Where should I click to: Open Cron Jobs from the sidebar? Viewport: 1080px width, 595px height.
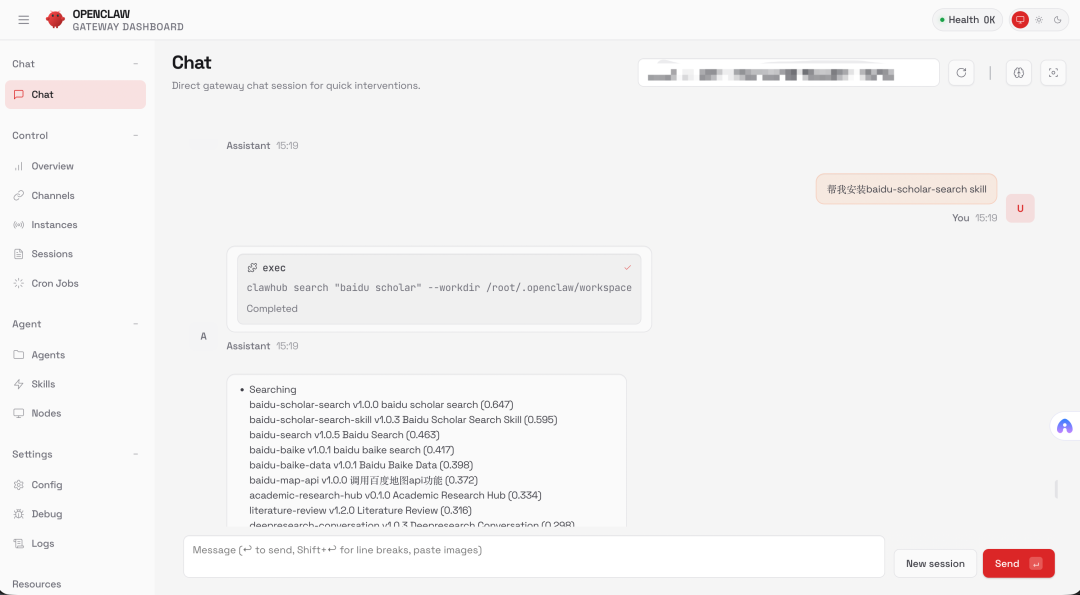click(54, 283)
